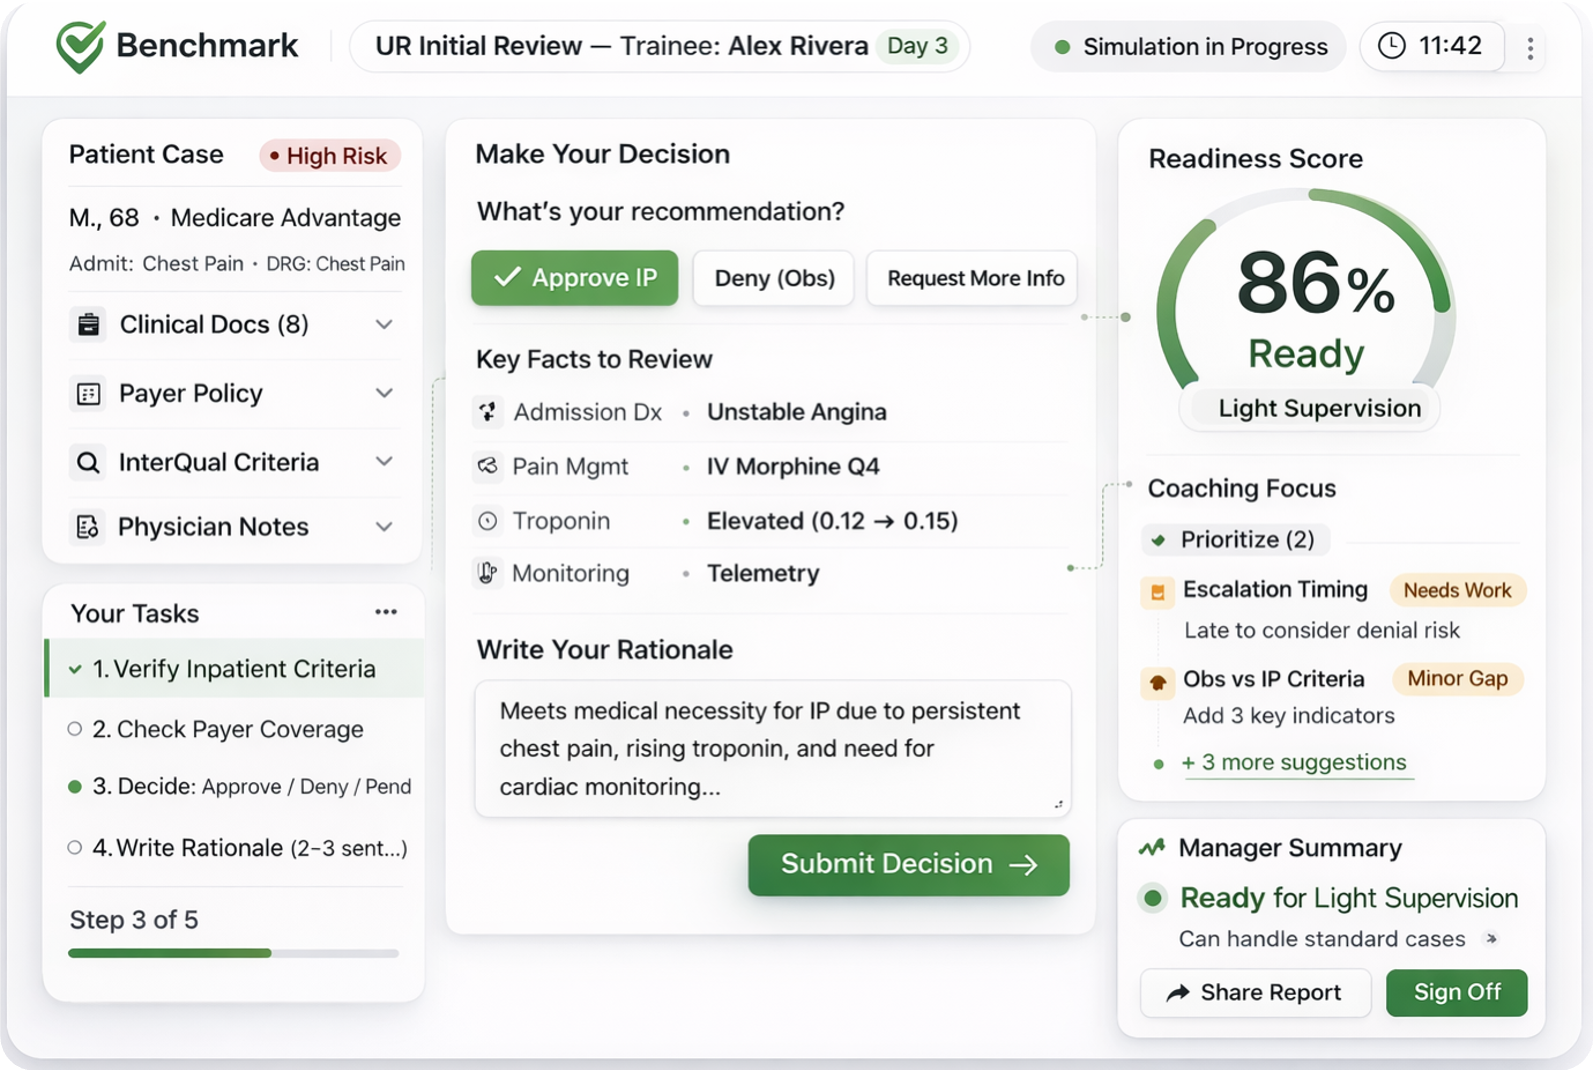The image size is (1593, 1070).
Task: Click the Troponin clock icon
Action: click(x=487, y=521)
